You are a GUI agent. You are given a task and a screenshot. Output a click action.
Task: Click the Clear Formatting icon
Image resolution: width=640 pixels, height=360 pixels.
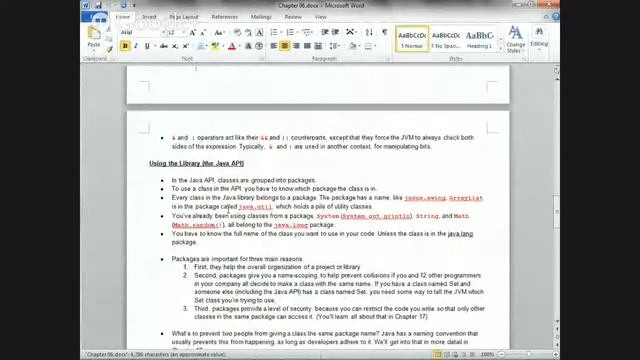coord(237,32)
